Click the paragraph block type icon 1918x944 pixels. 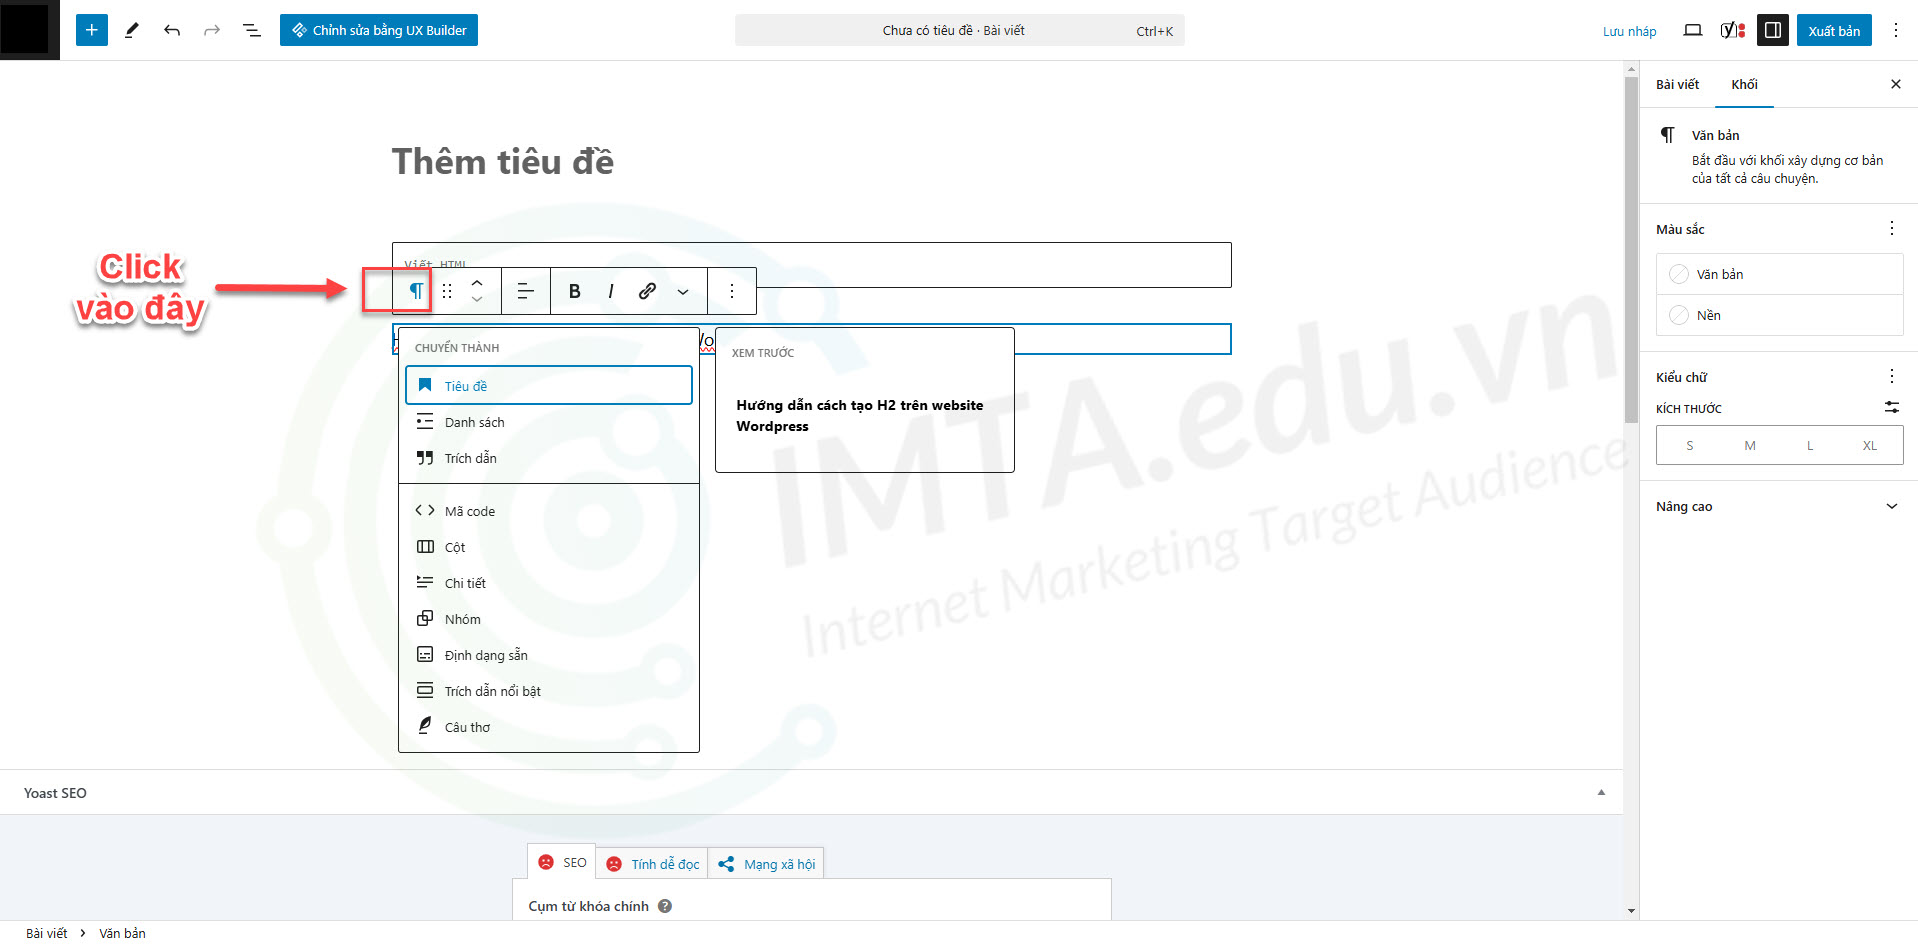pyautogui.click(x=415, y=291)
